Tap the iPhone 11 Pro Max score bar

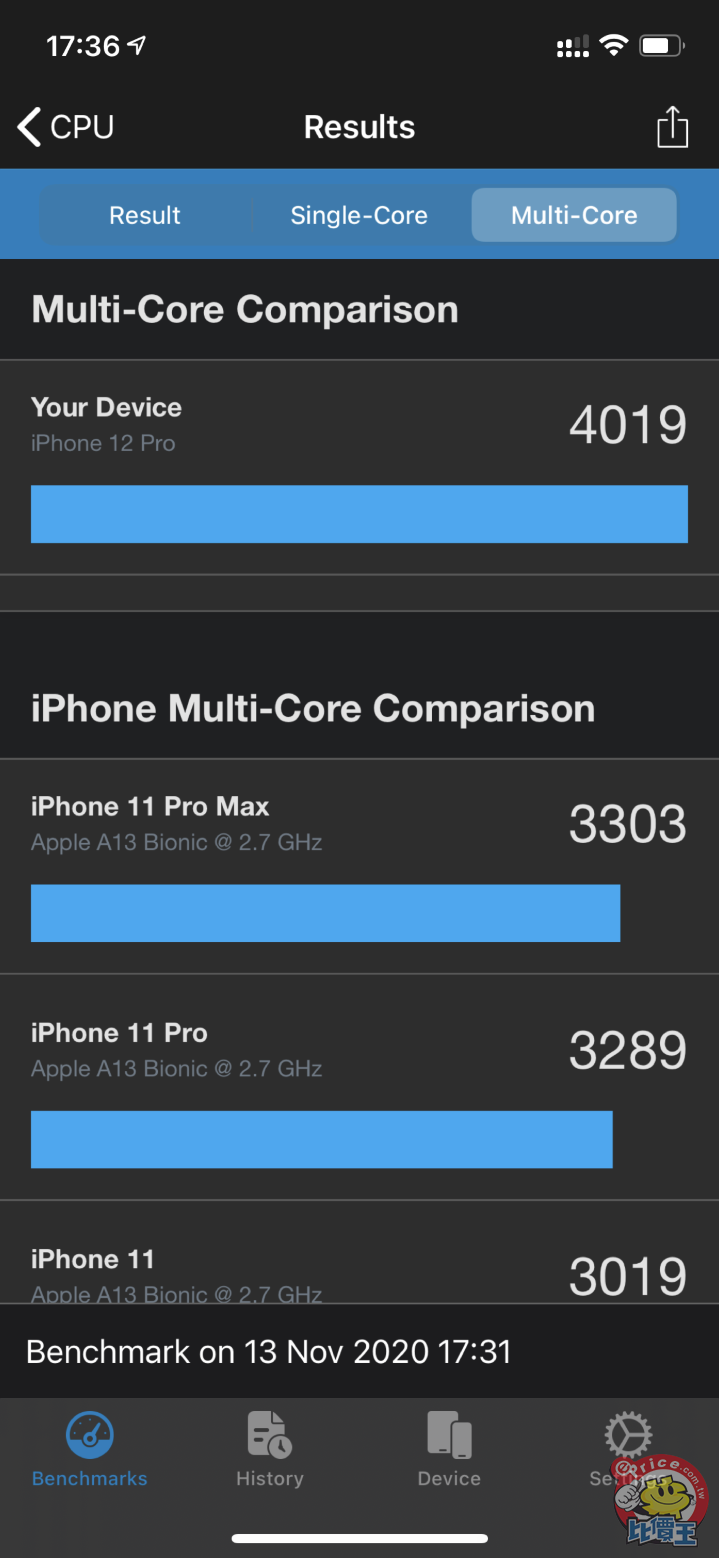tap(325, 913)
